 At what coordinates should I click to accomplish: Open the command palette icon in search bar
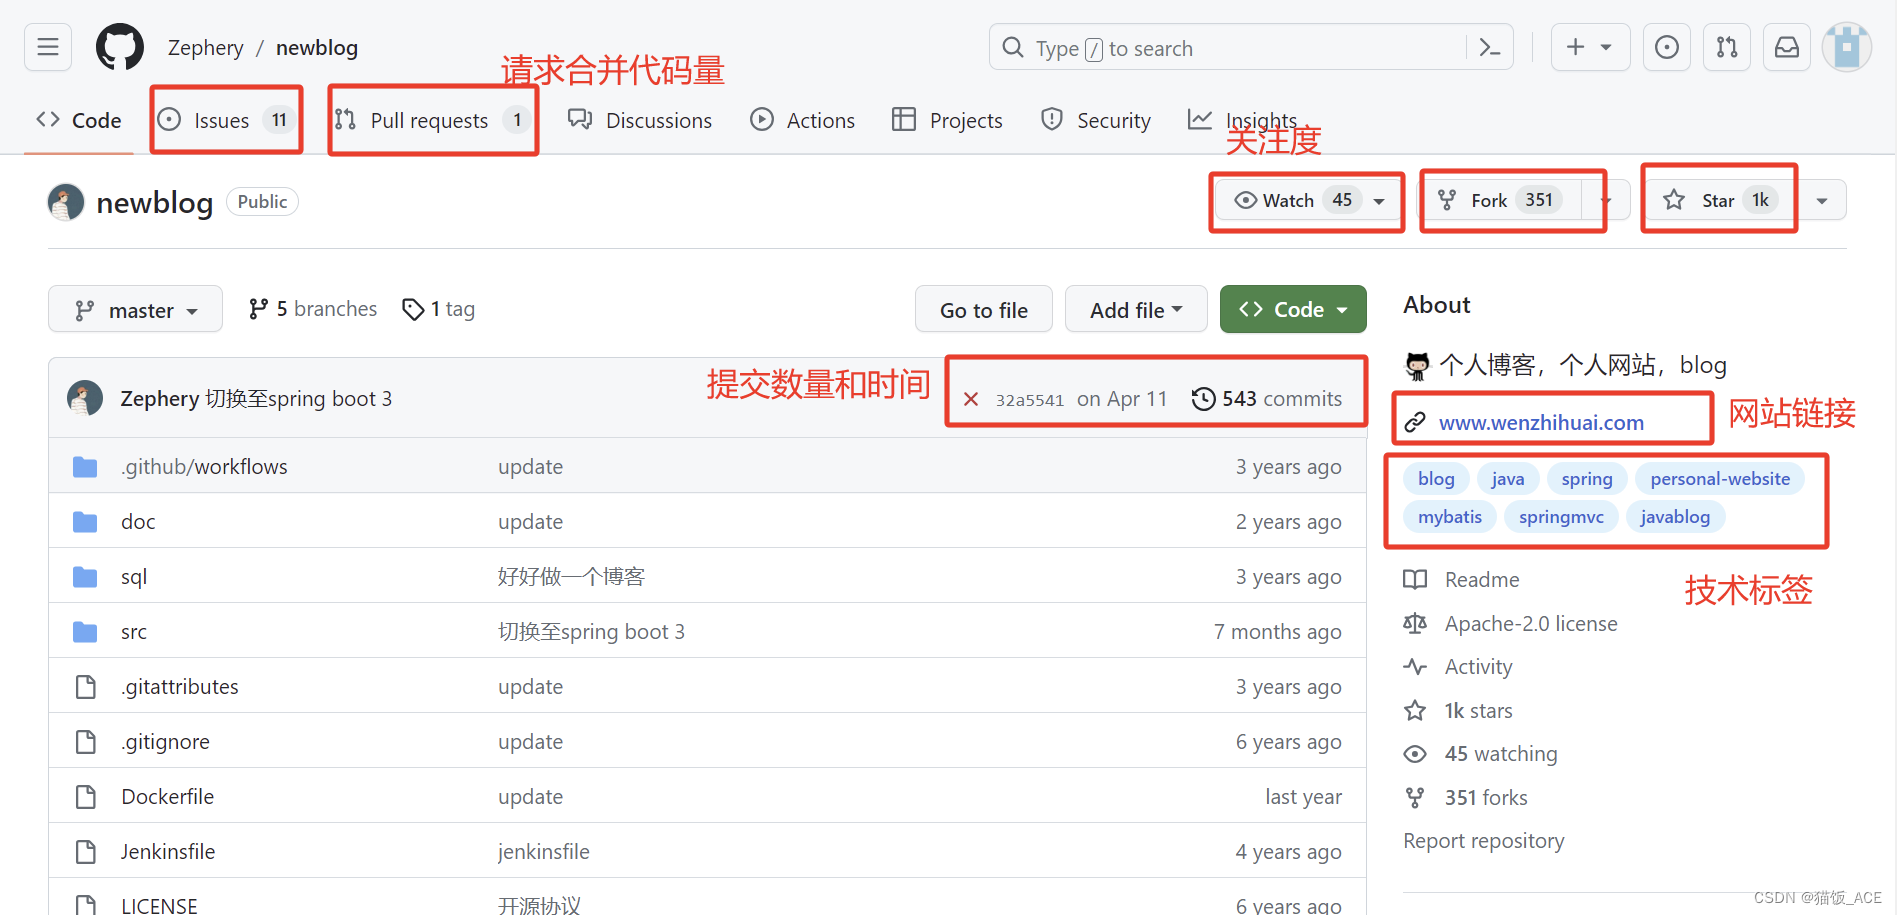tap(1489, 48)
